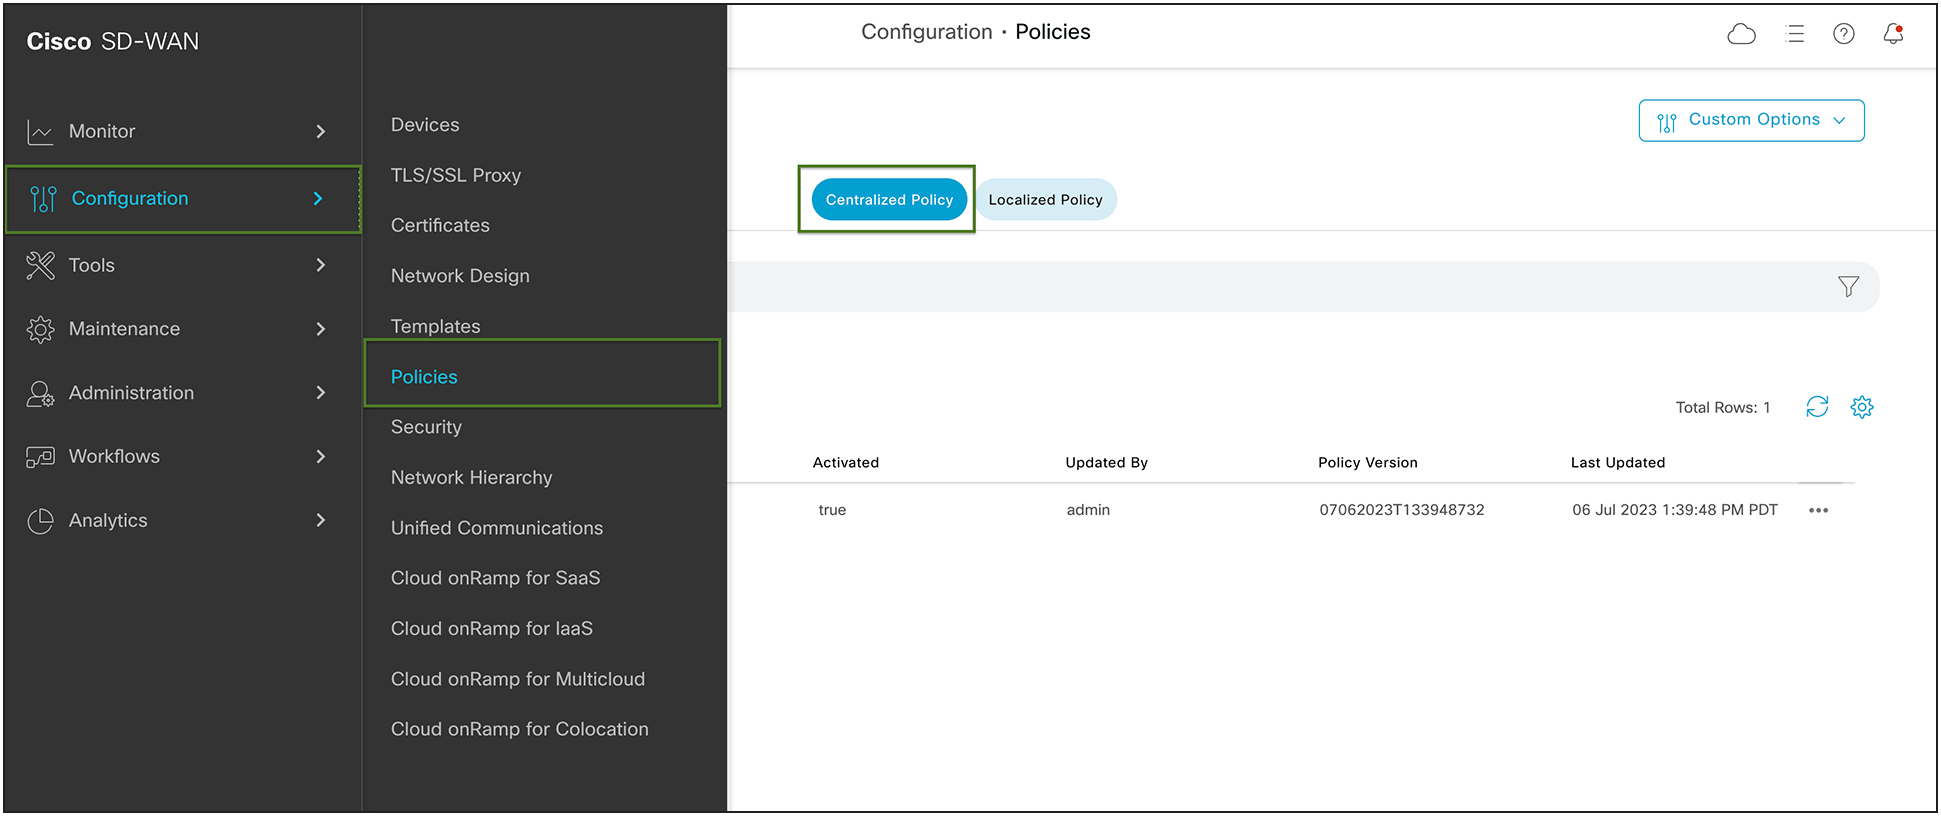Switch to the Localized Policy tab
Viewport: 1941px width, 816px height.
coord(1045,200)
